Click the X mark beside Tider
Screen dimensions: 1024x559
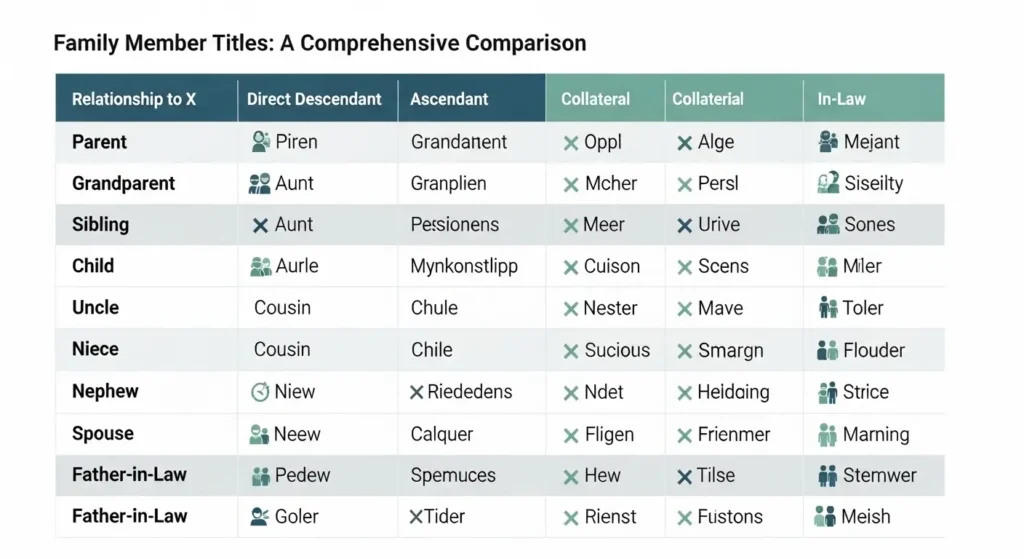coord(417,517)
